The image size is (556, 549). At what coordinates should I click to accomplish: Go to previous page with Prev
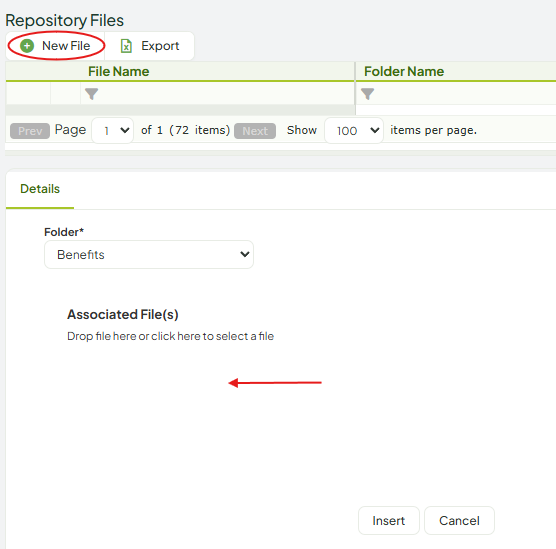[30, 131]
